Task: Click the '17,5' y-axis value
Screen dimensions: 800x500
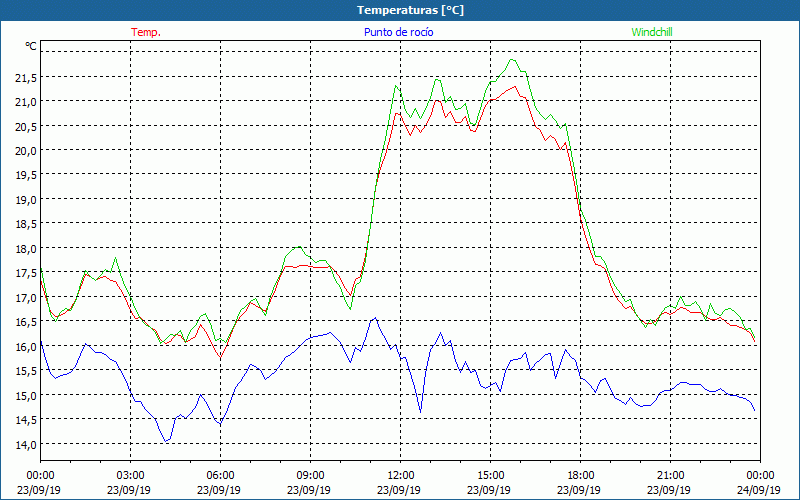Action: 26,273
